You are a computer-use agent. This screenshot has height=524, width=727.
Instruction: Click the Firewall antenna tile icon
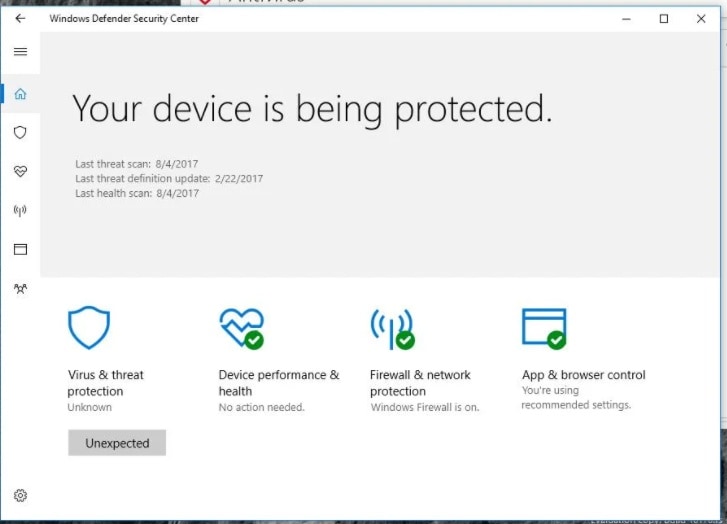391,327
